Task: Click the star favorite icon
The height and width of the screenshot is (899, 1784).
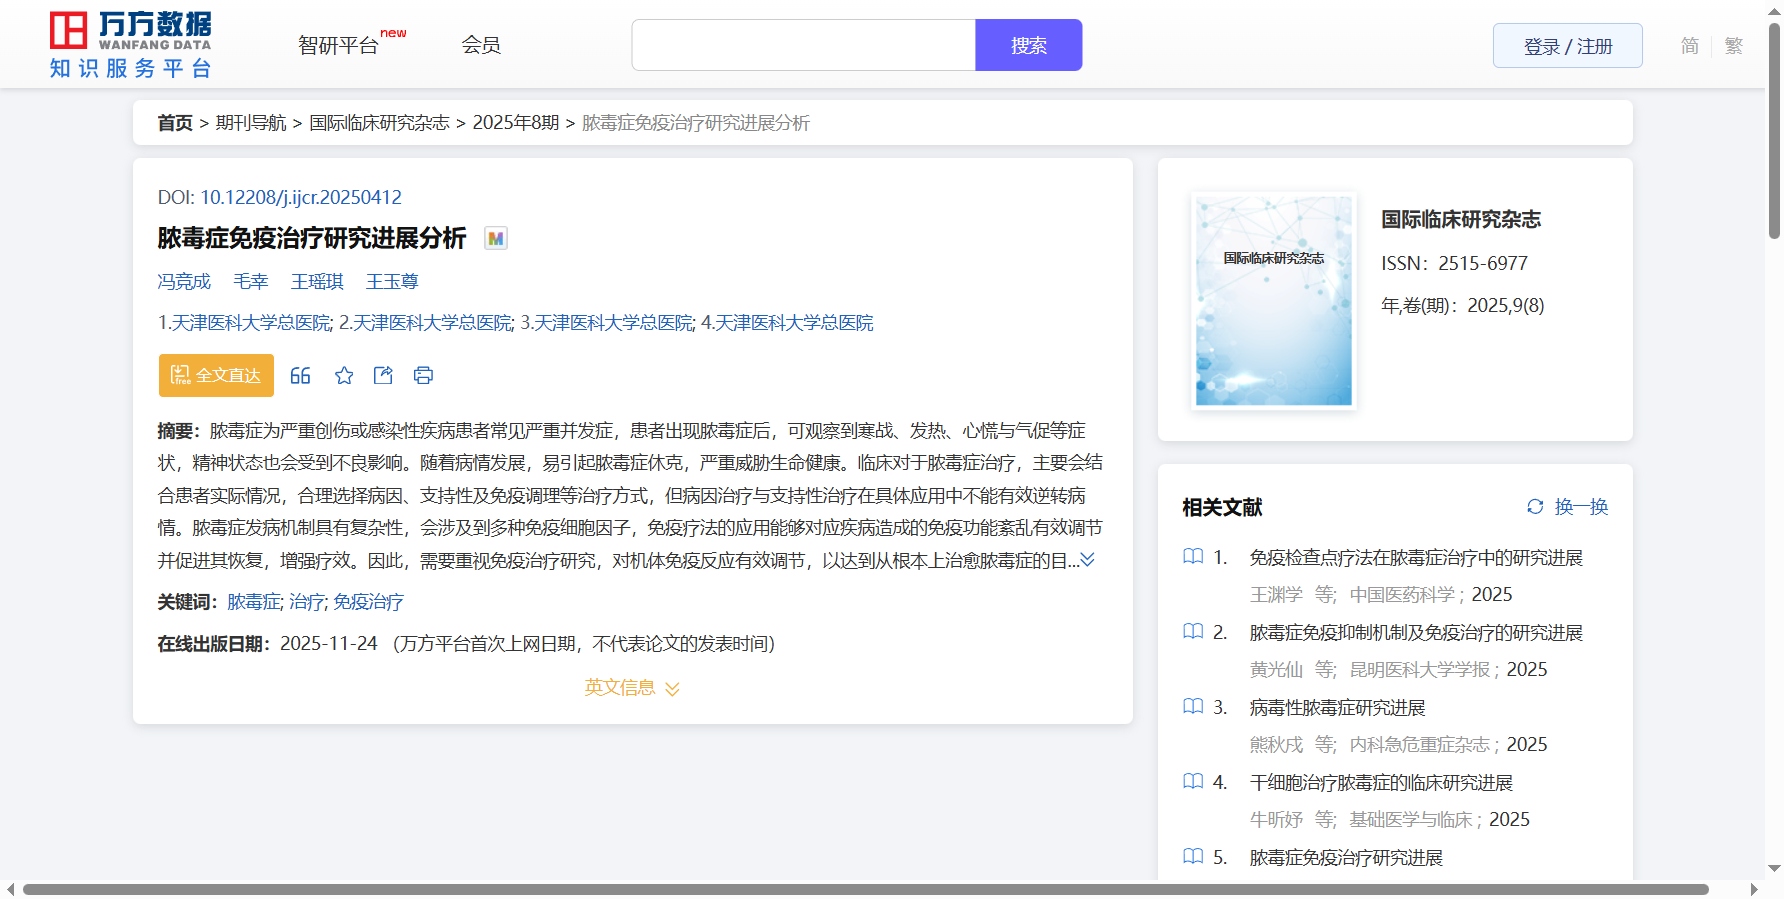Action: pos(344,375)
